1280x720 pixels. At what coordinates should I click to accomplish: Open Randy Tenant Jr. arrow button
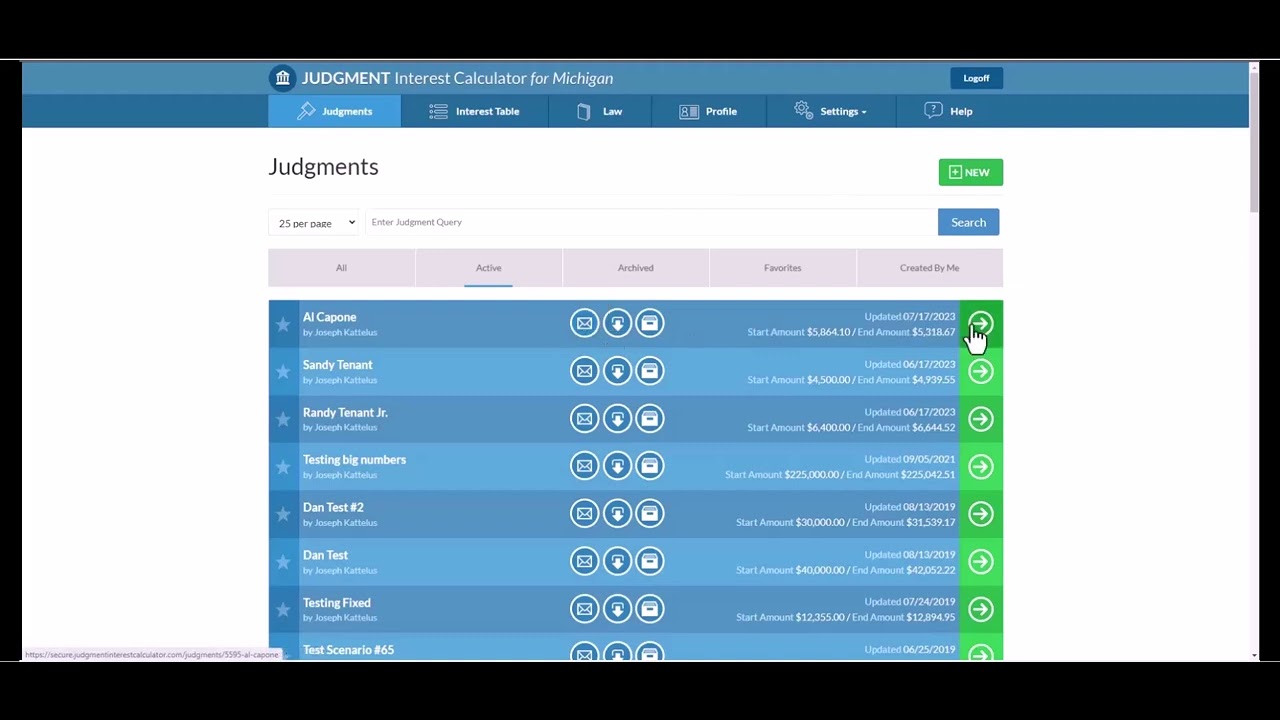[x=981, y=419]
